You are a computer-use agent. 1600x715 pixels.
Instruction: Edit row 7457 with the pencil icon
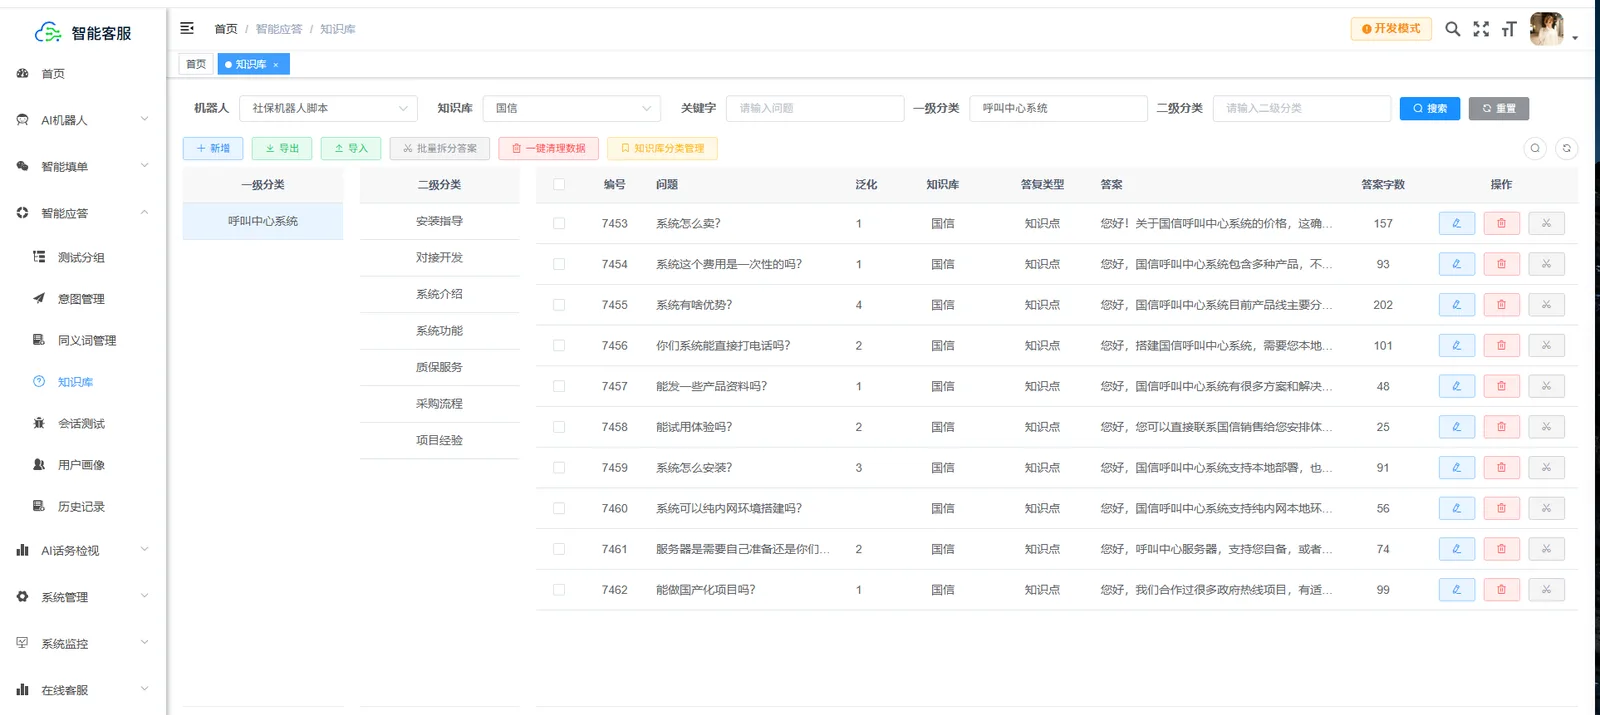coord(1456,386)
